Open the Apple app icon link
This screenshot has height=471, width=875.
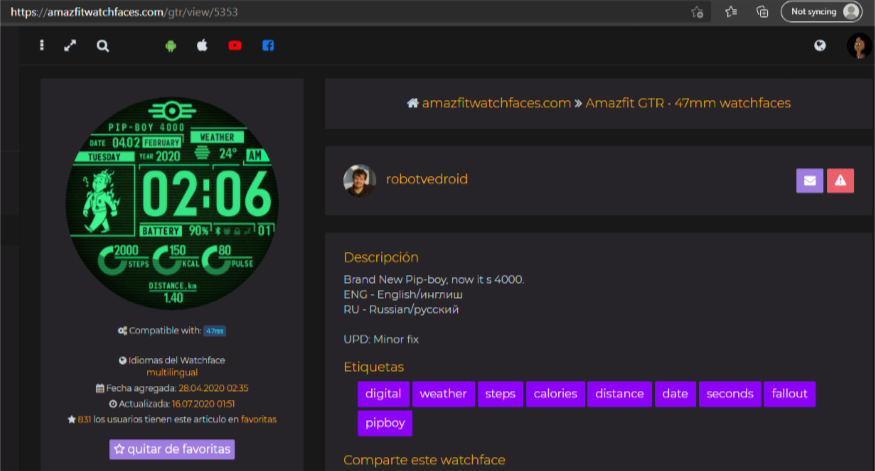pyautogui.click(x=202, y=45)
